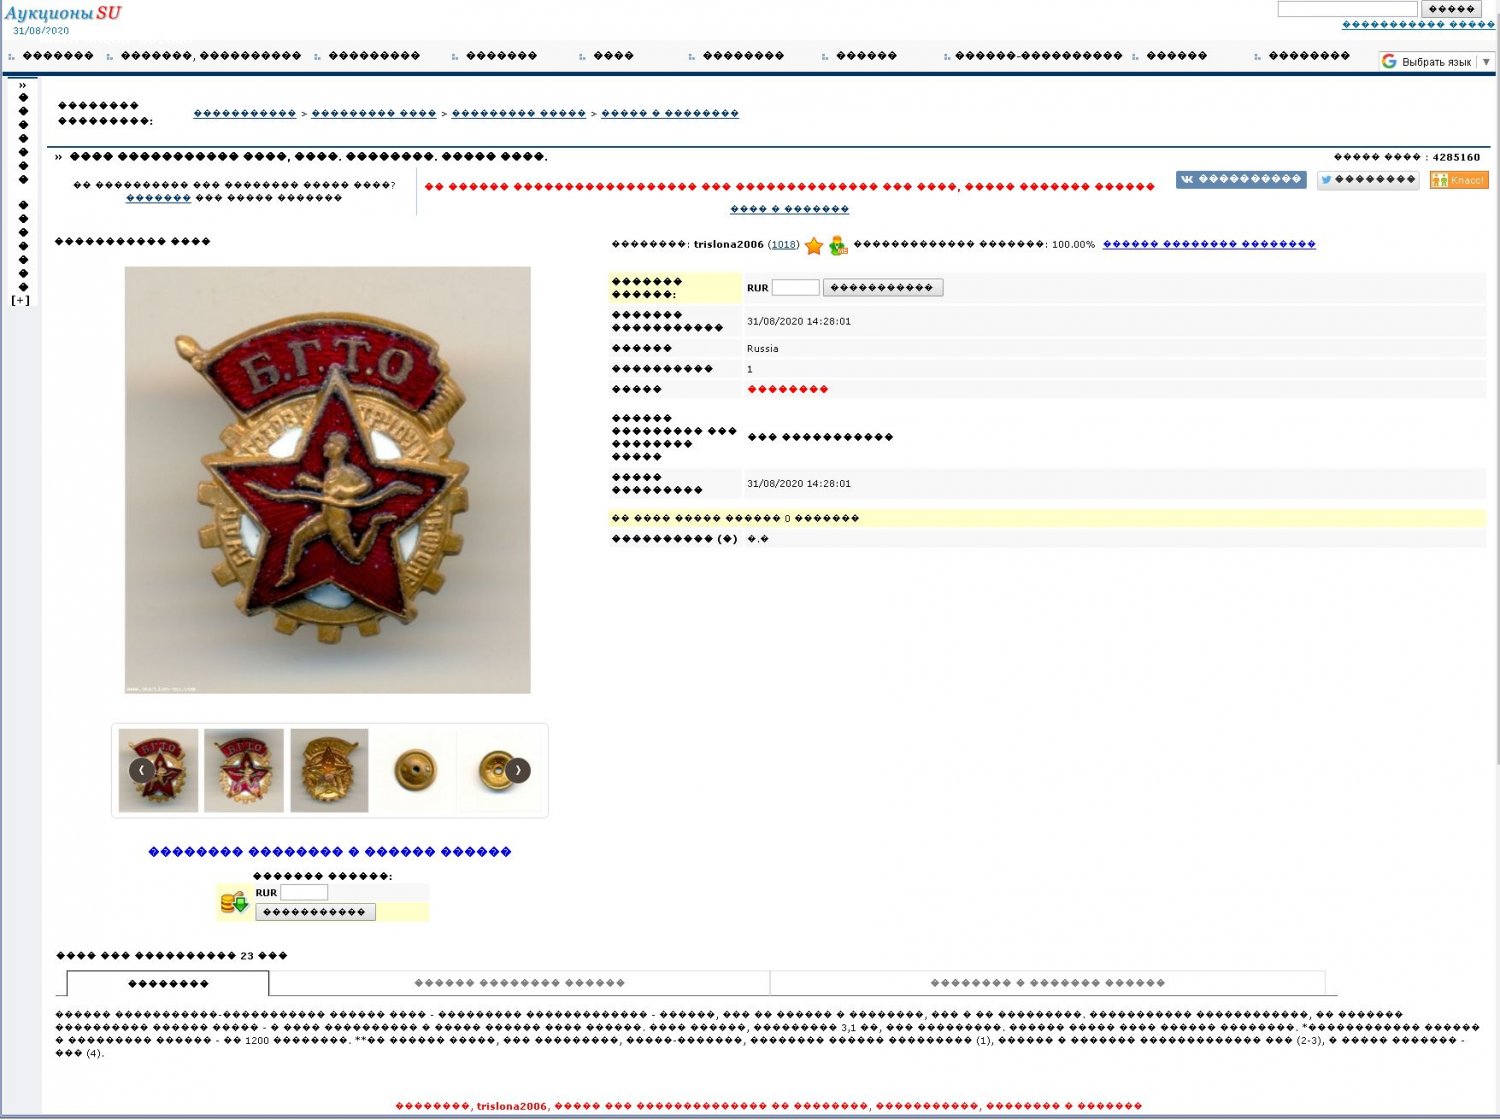
Task: Open the Google 'Выбрать язык' language dropdown
Action: pos(1435,62)
